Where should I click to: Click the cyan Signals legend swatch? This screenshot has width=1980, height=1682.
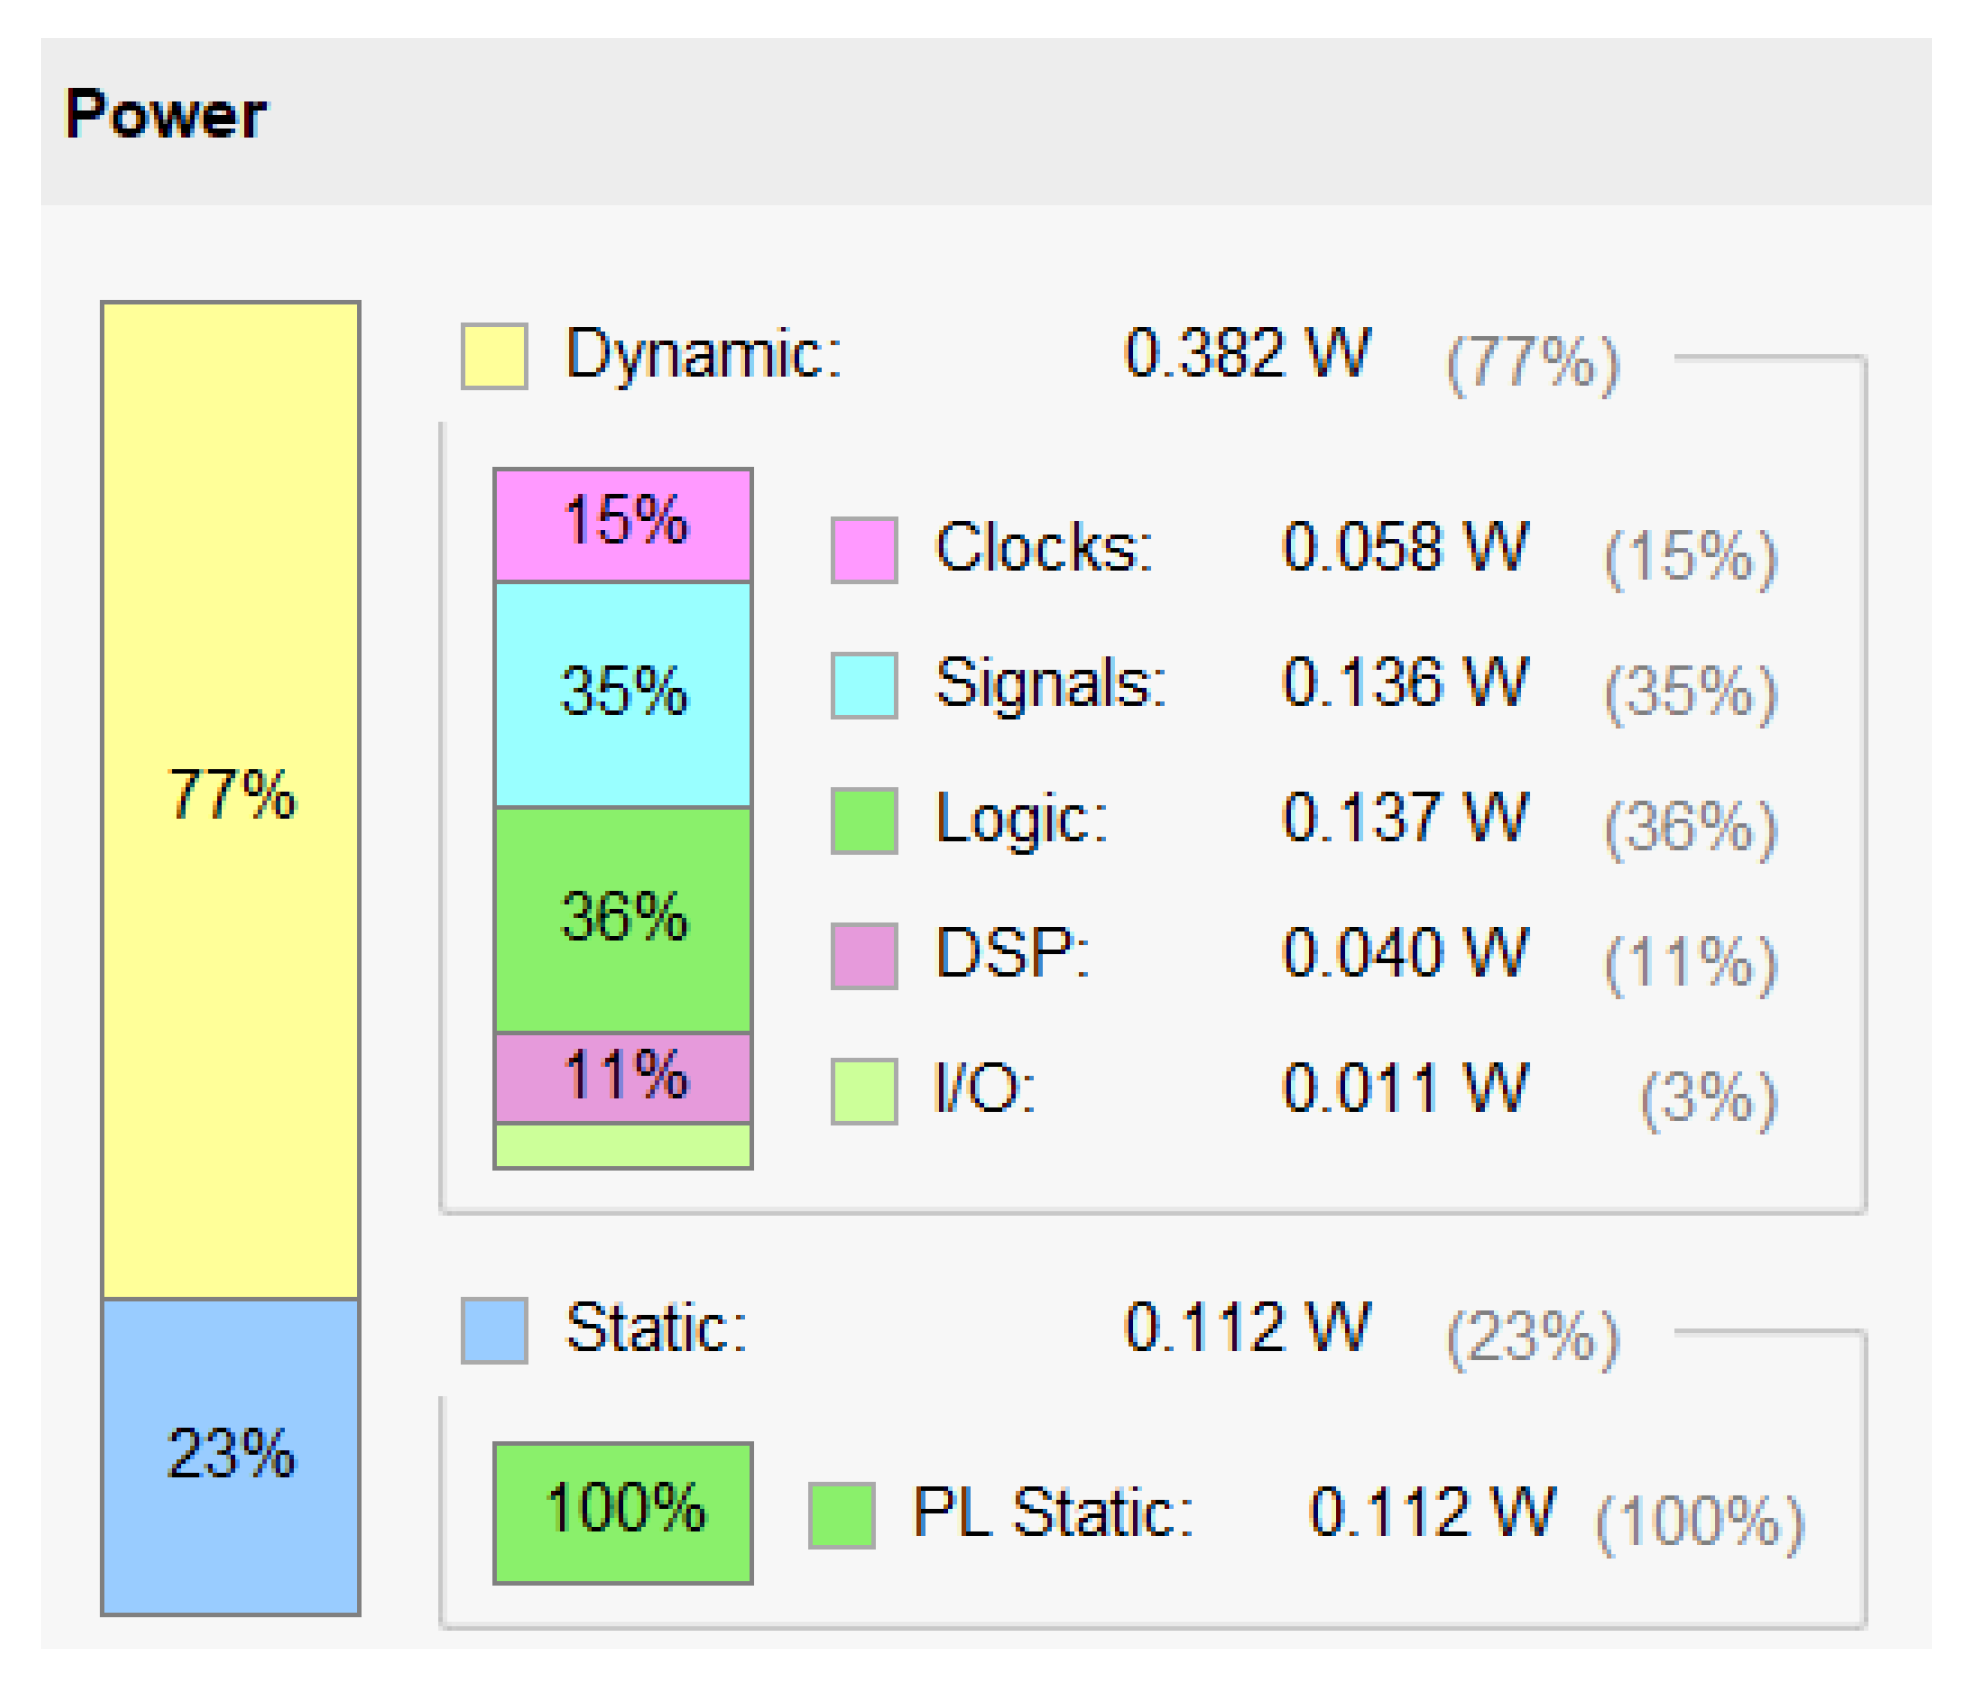[864, 685]
